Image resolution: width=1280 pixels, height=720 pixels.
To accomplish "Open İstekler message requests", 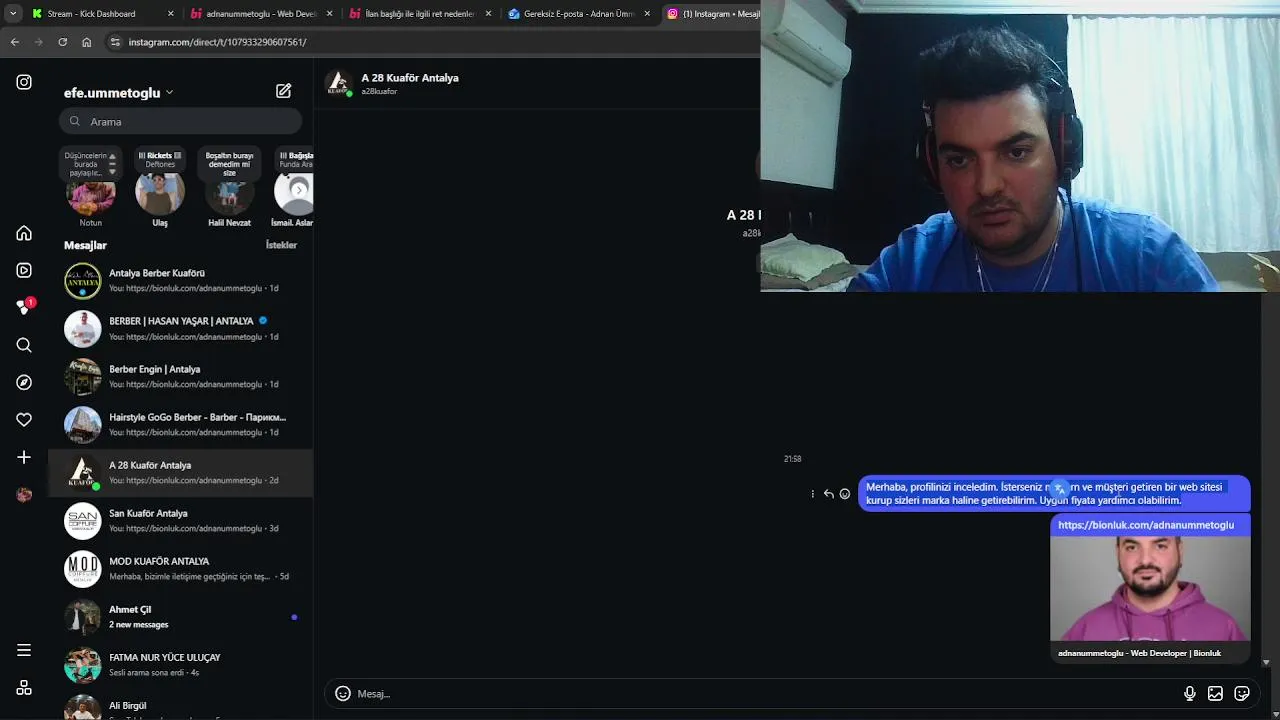I will click(x=281, y=245).
